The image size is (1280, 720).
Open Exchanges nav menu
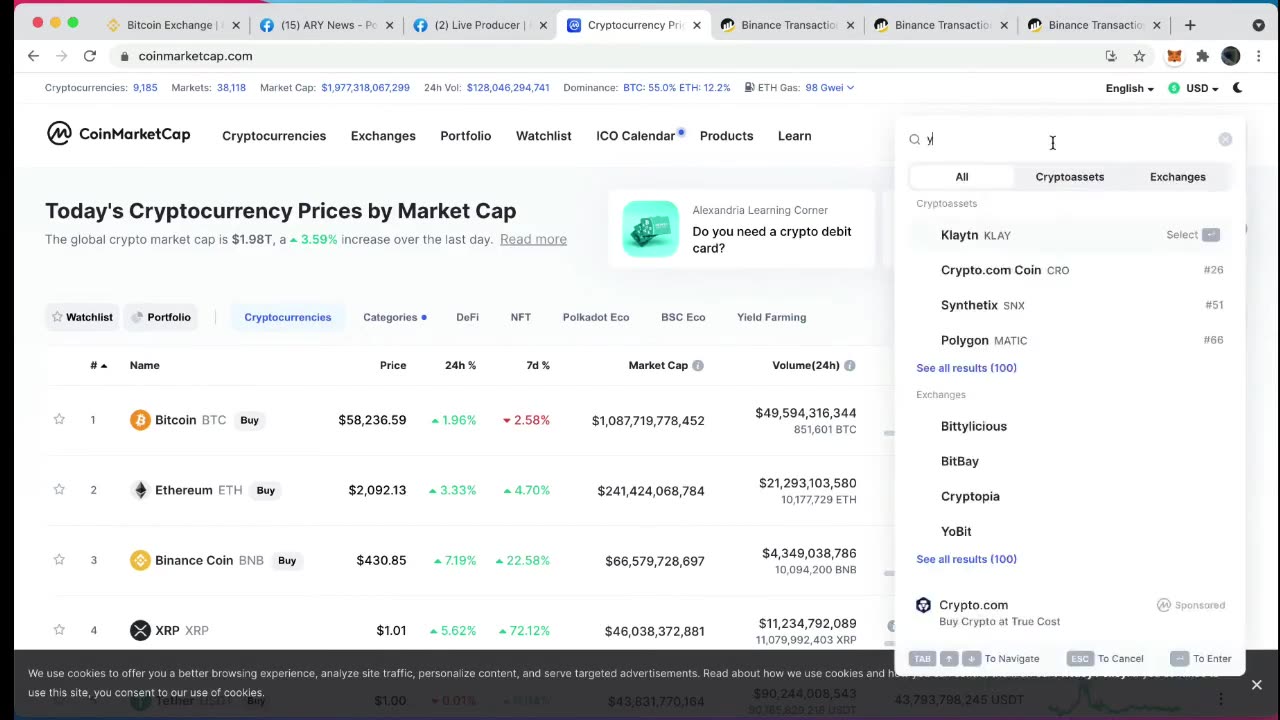[x=383, y=136]
